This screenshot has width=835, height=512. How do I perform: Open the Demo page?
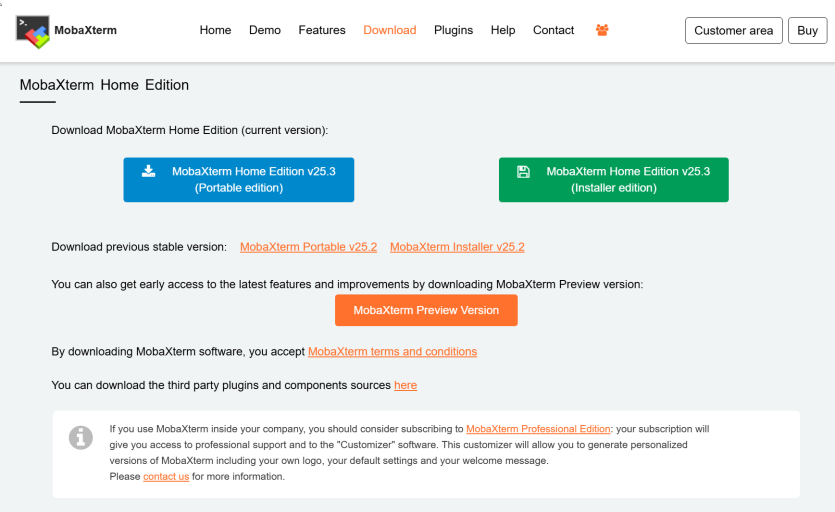(265, 30)
